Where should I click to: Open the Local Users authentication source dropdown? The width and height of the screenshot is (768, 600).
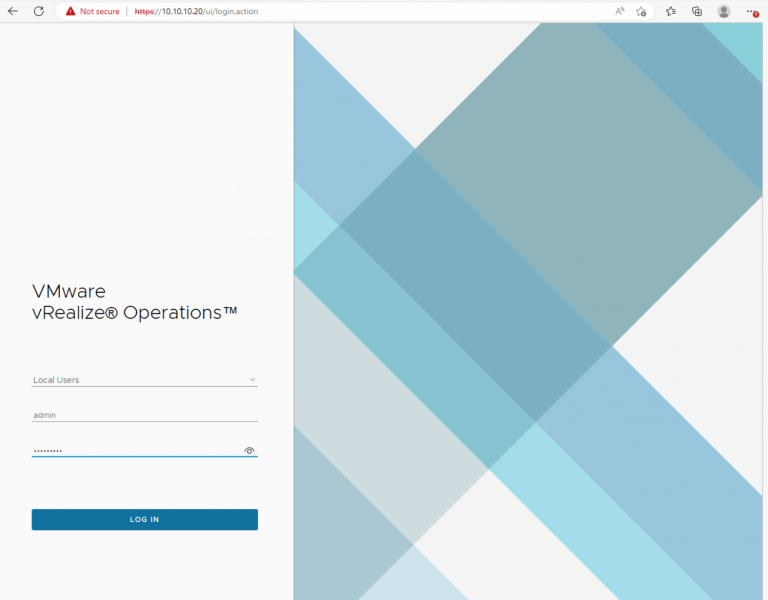[140, 380]
